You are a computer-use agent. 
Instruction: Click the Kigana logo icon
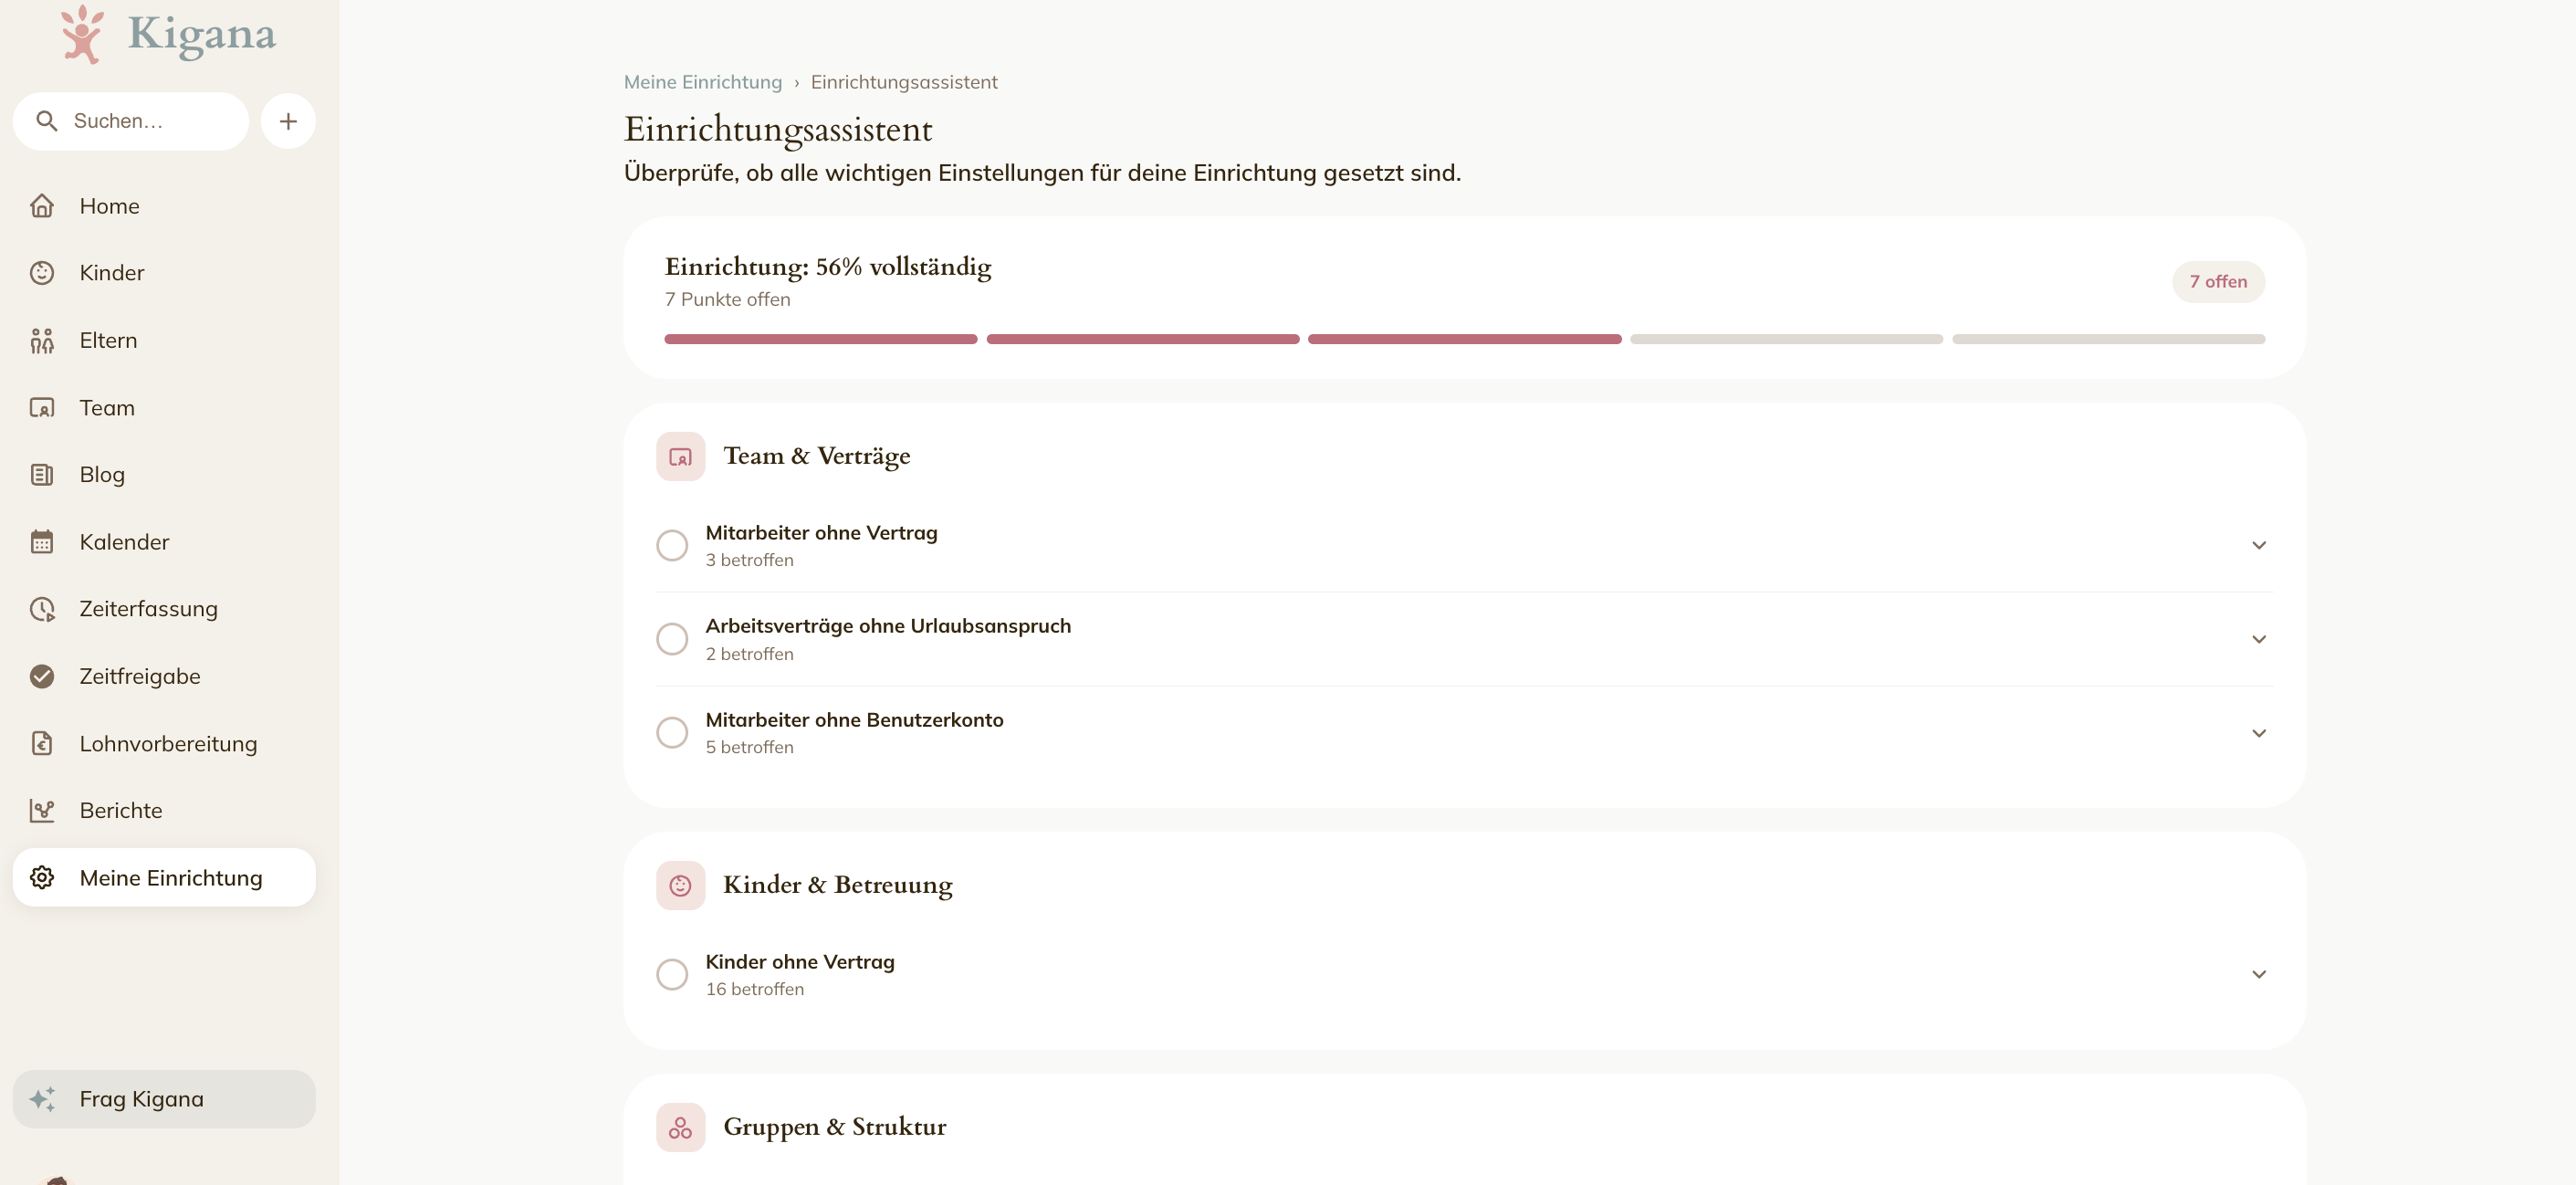click(82, 34)
